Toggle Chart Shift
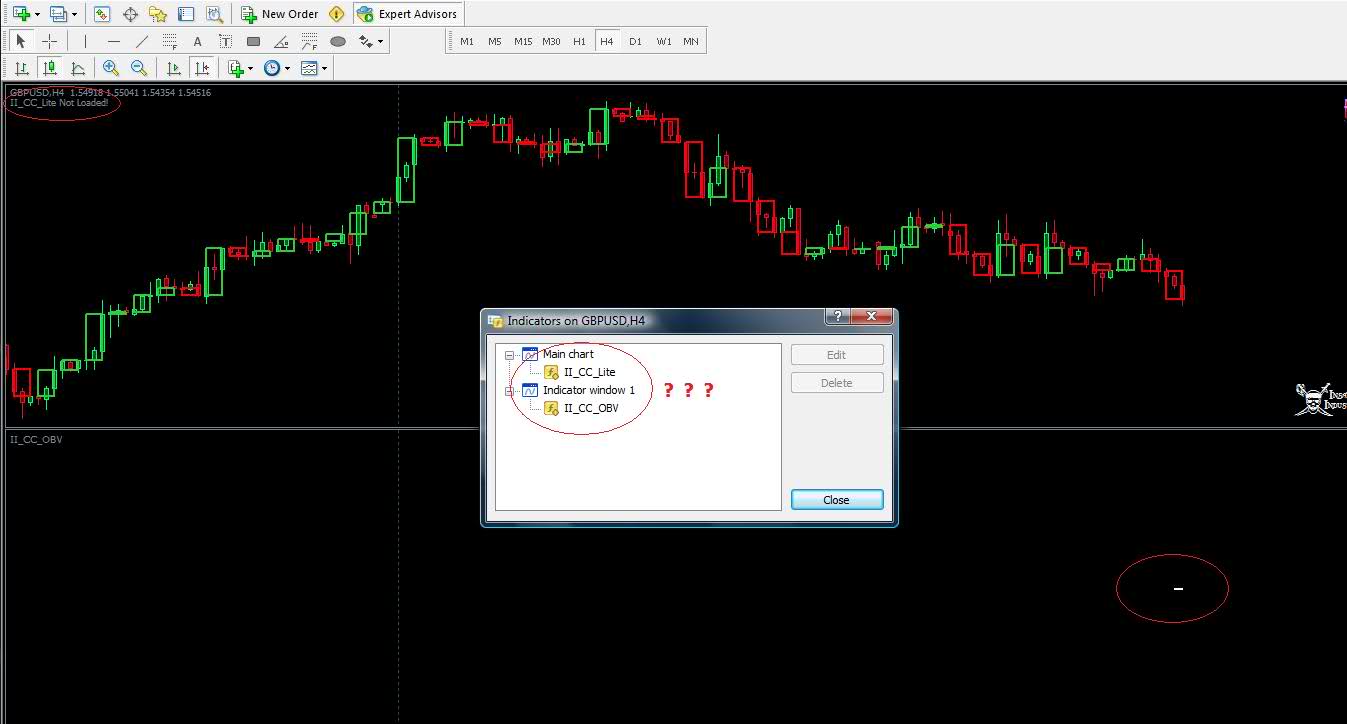 click(202, 68)
